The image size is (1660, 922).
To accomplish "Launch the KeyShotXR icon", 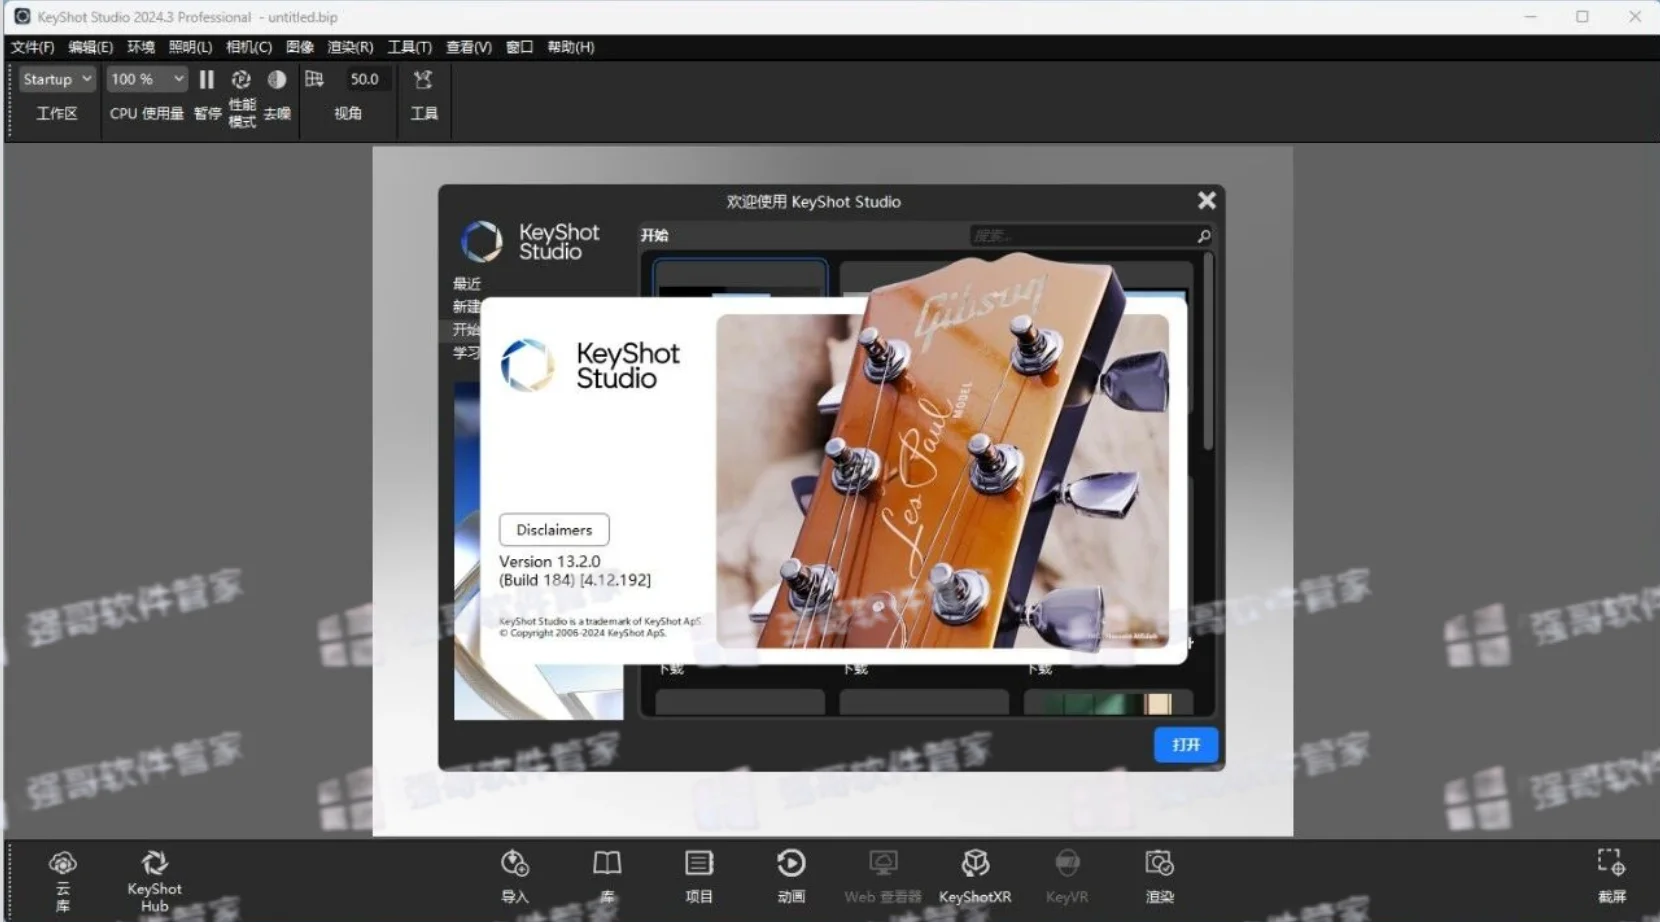I will 975,863.
